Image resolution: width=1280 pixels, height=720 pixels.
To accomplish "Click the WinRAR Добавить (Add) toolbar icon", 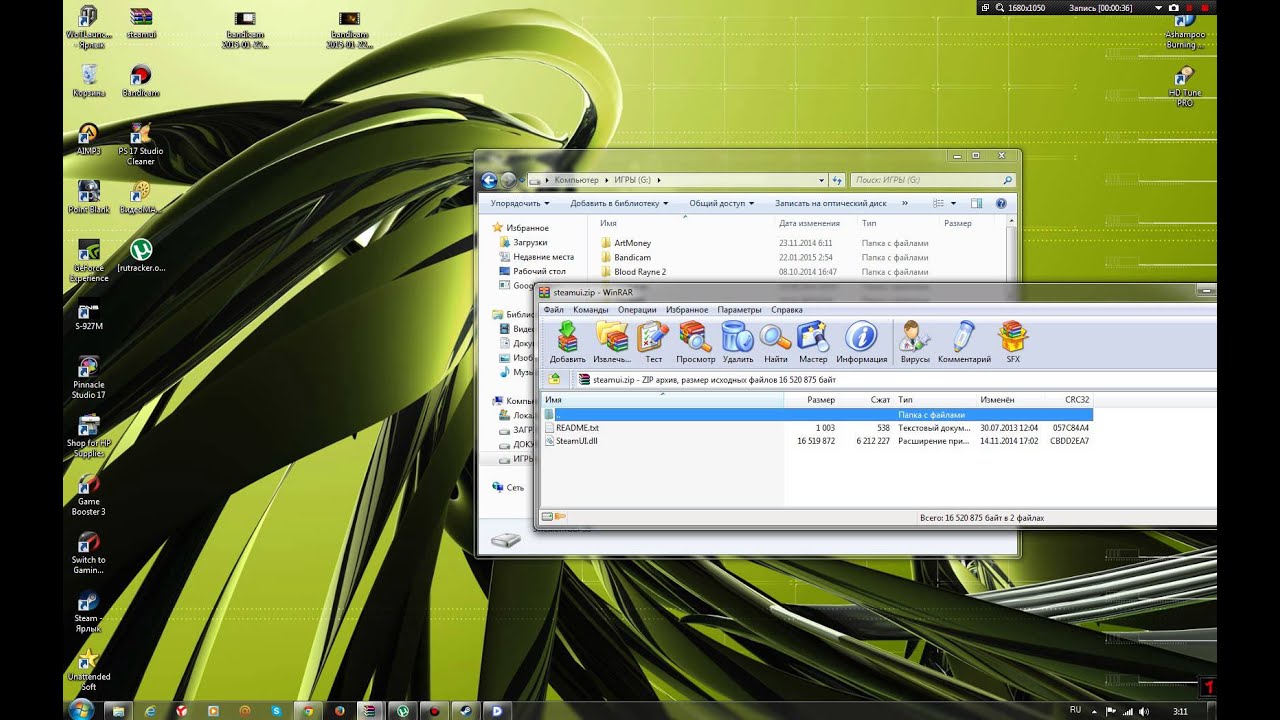I will (567, 342).
